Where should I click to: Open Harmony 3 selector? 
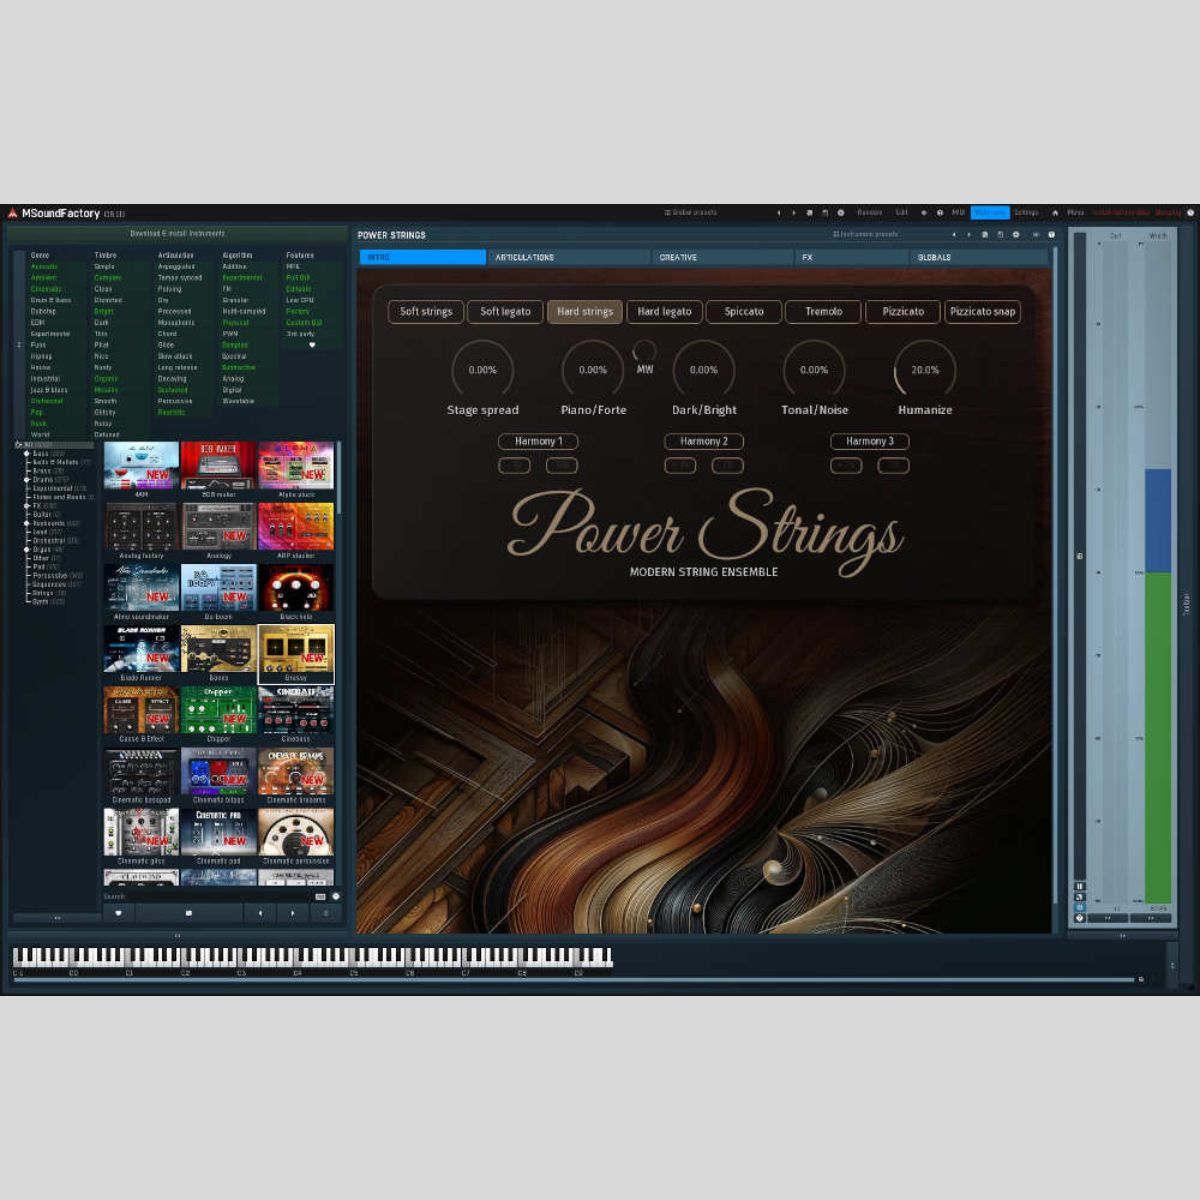870,441
